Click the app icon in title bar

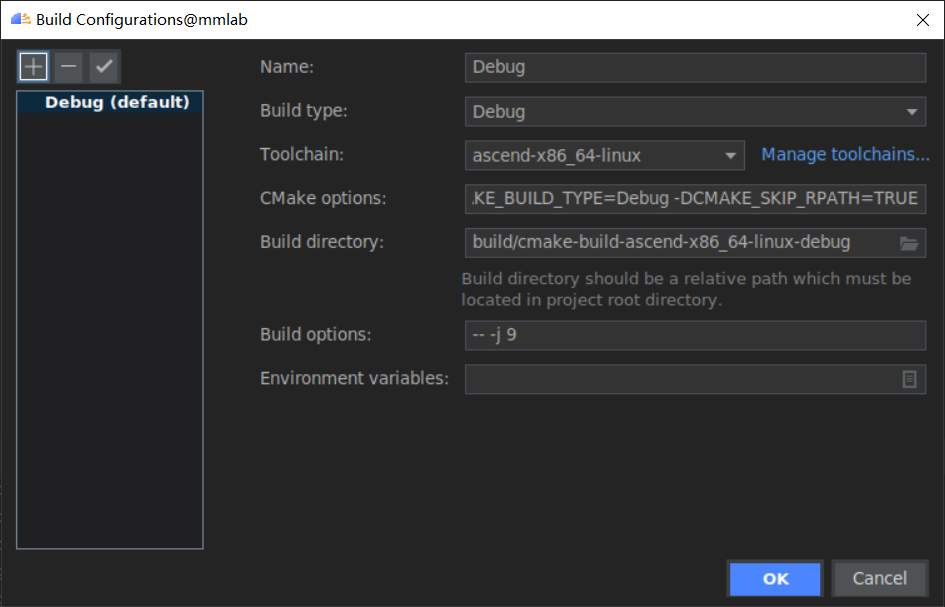tap(20, 19)
